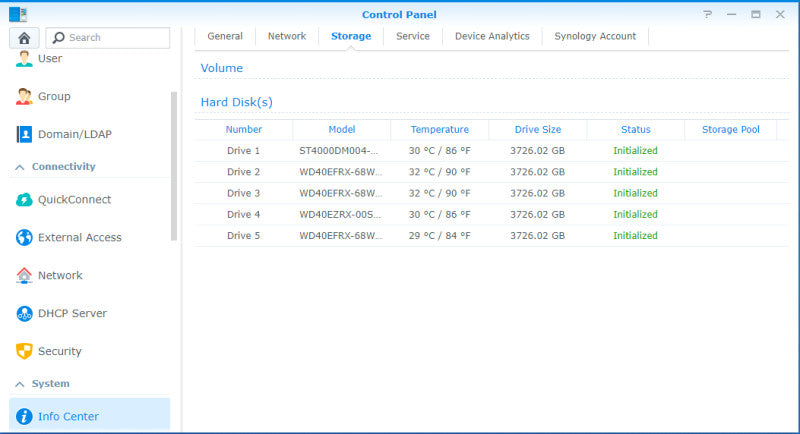
Task: Select the Storage tab
Action: tap(351, 36)
